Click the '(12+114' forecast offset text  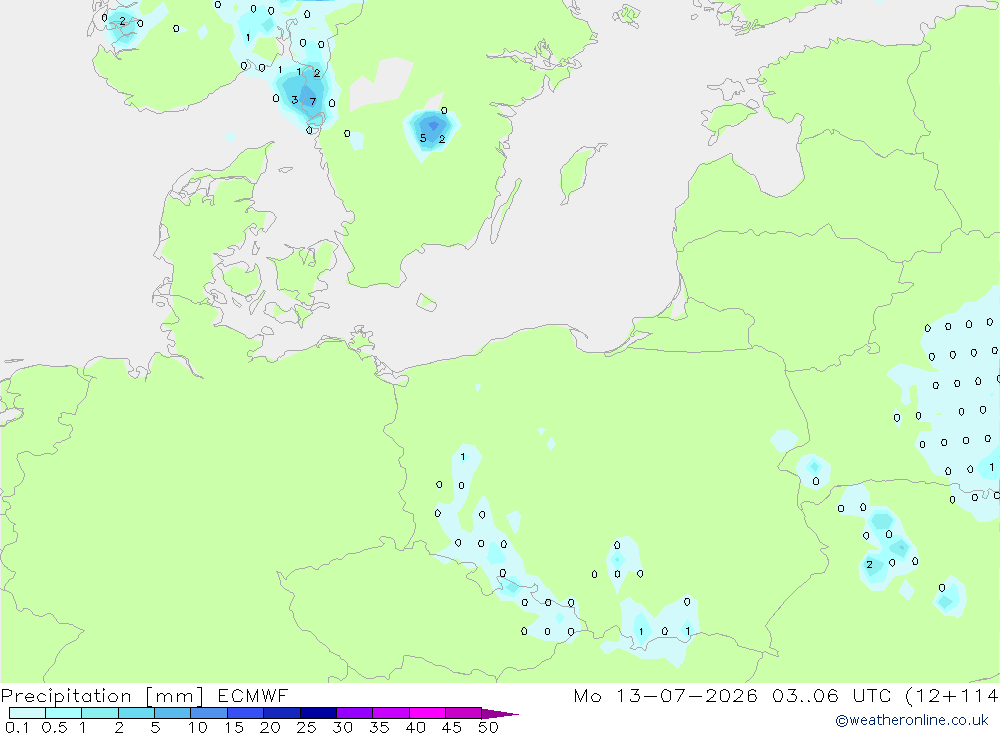point(952,695)
